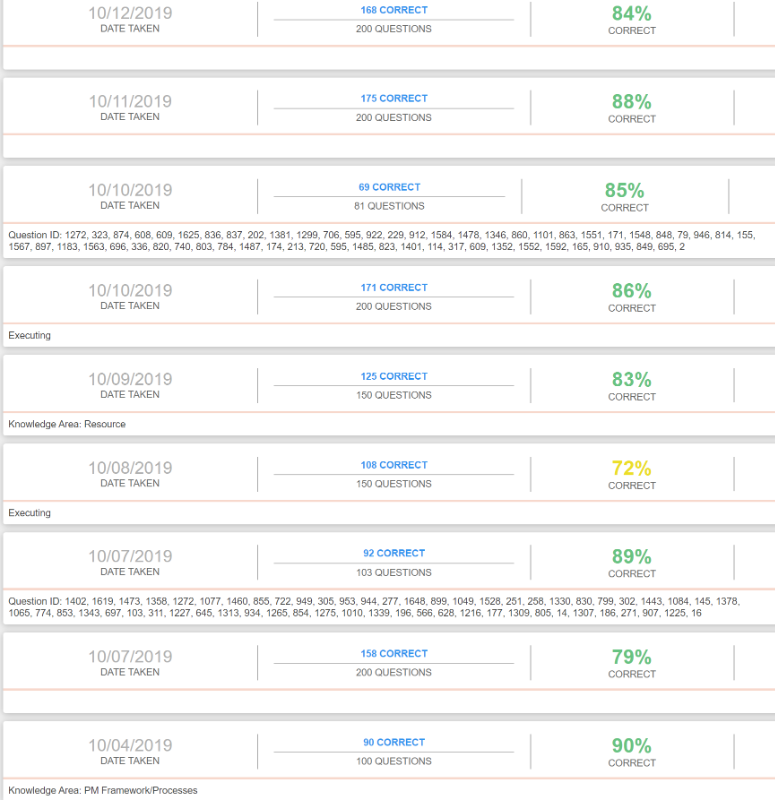The width and height of the screenshot is (775, 800).
Task: Open the 90 CORRECT results link
Action: (x=394, y=742)
